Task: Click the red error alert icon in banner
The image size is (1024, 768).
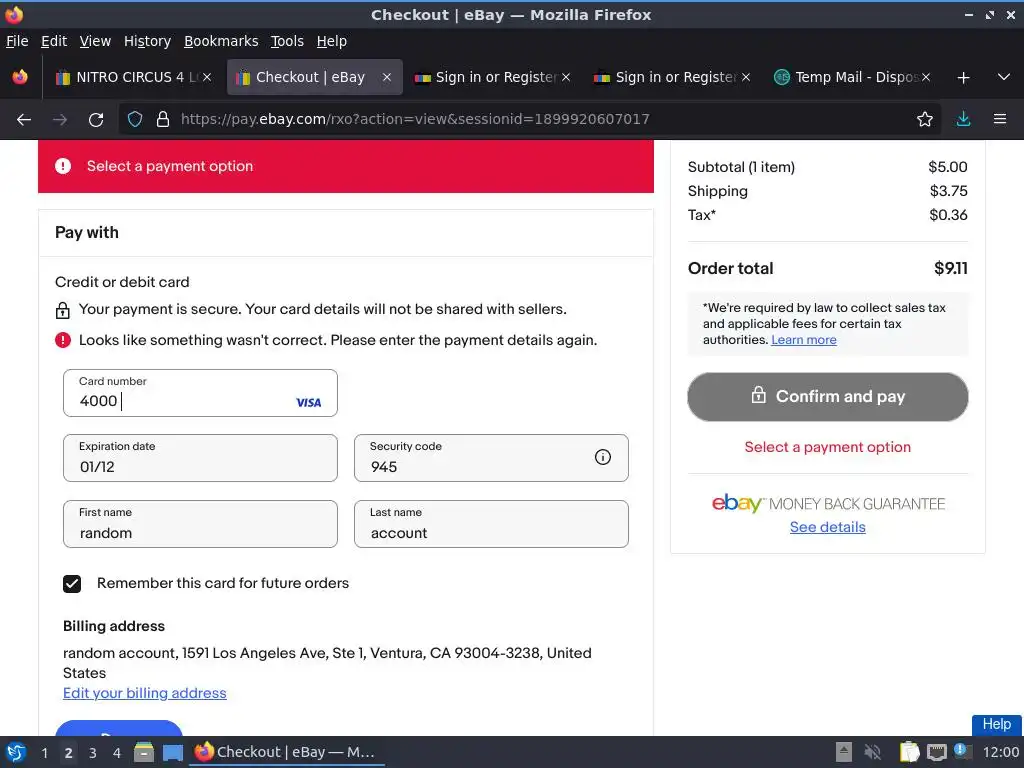Action: click(x=63, y=167)
